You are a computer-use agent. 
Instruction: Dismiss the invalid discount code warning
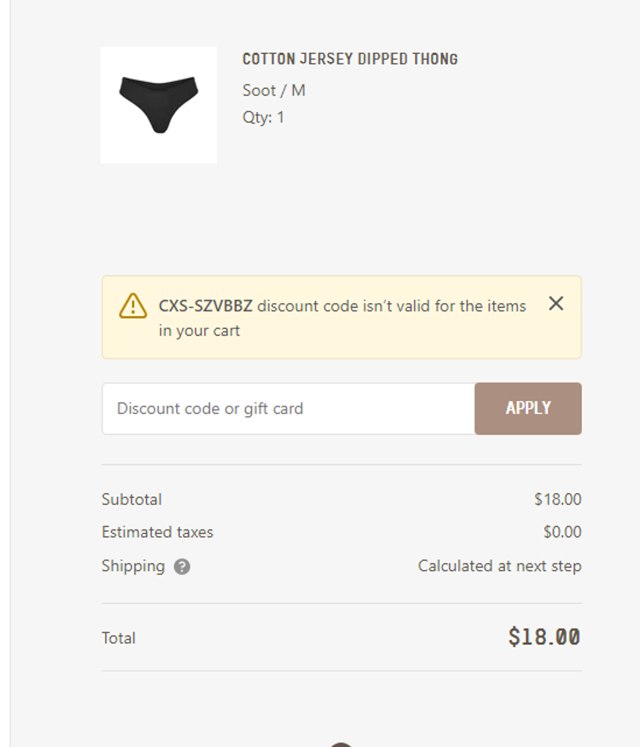click(556, 304)
